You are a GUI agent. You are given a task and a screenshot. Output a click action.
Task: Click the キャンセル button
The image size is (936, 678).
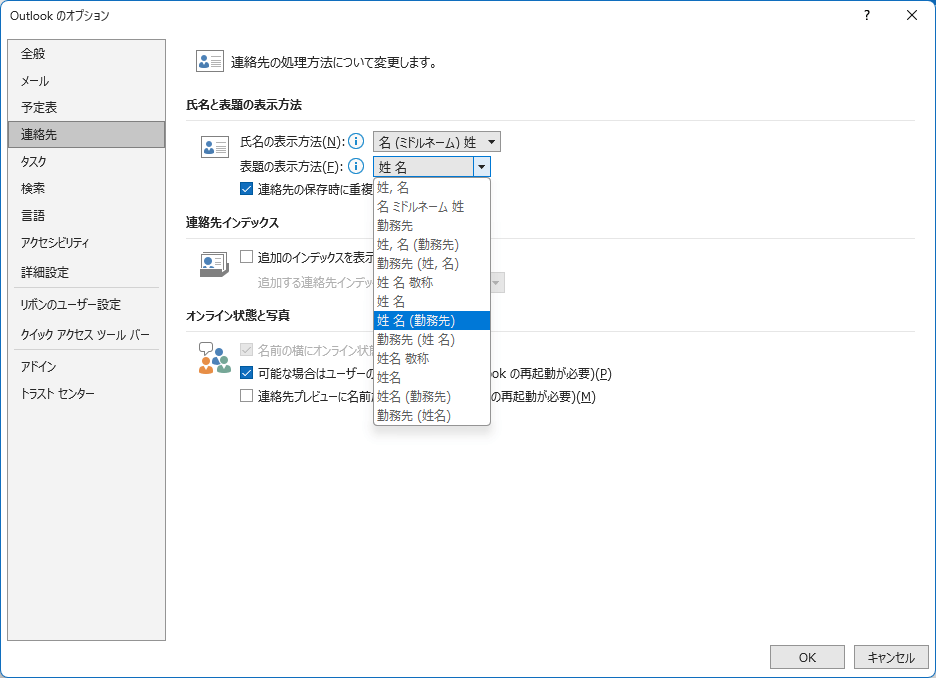click(x=891, y=657)
